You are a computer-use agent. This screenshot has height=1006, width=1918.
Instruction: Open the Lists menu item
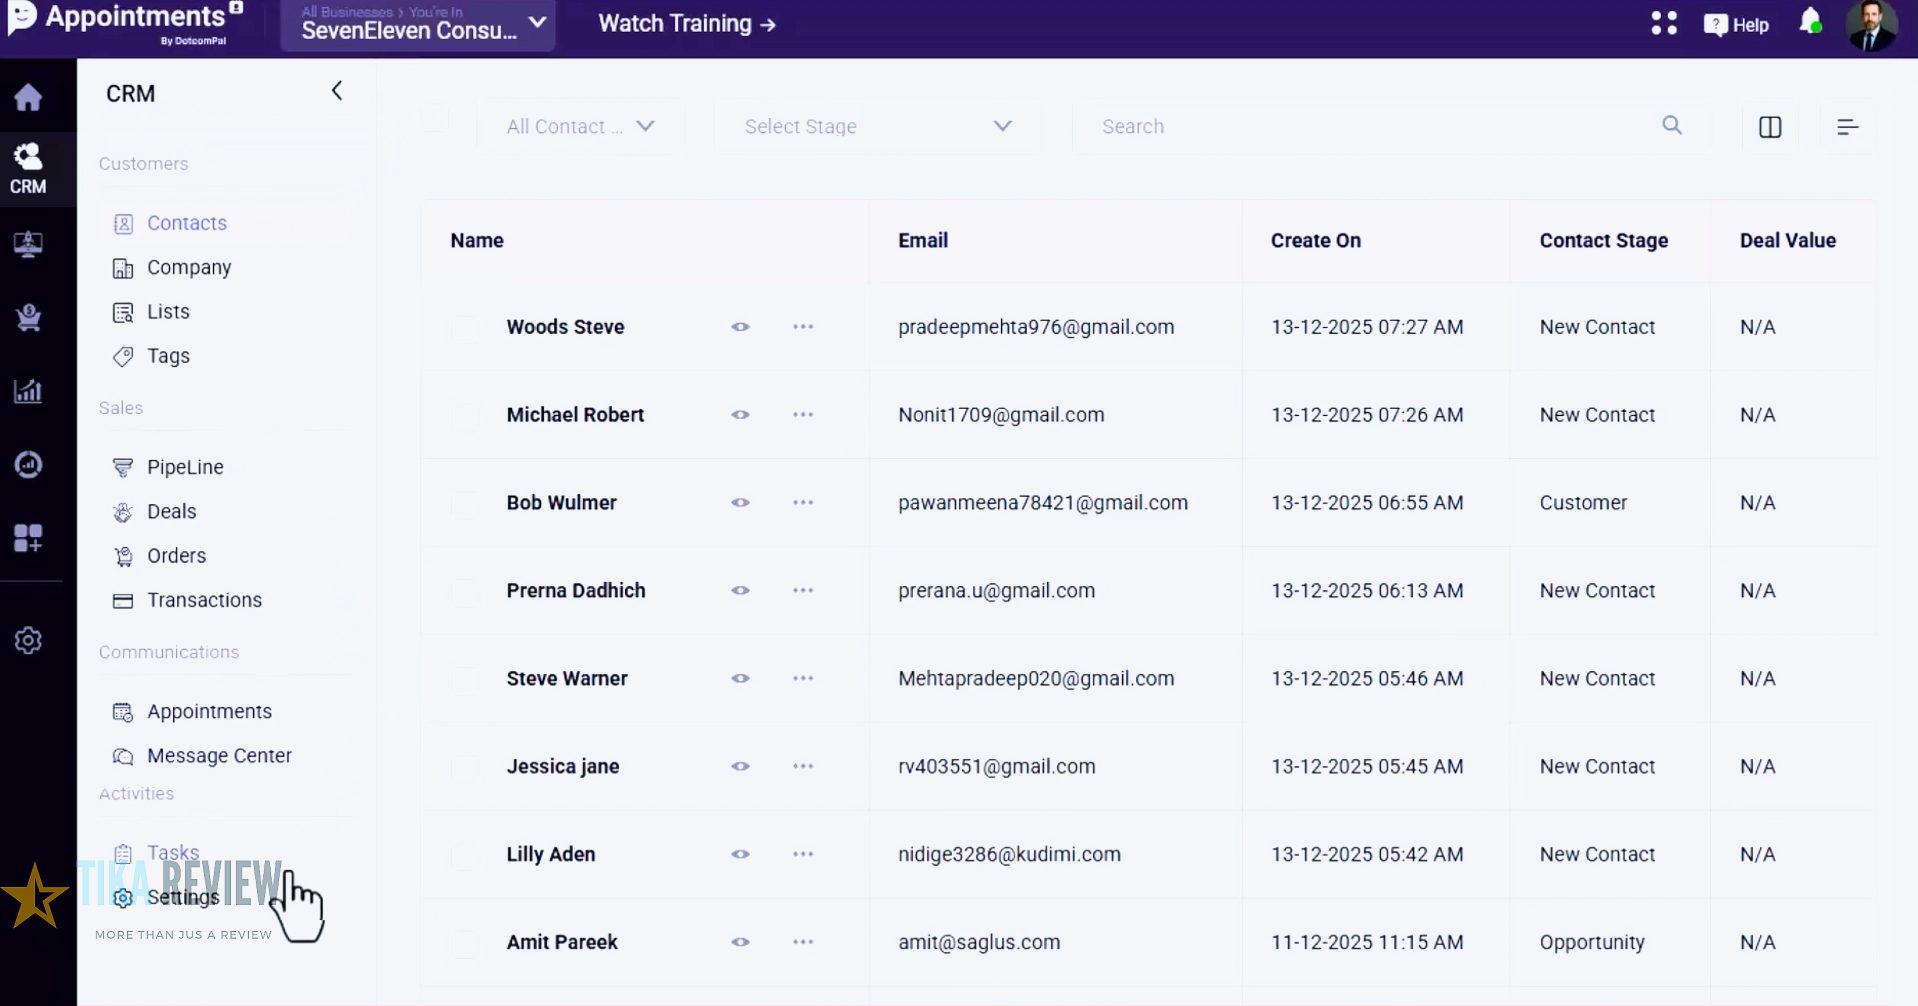(x=168, y=312)
